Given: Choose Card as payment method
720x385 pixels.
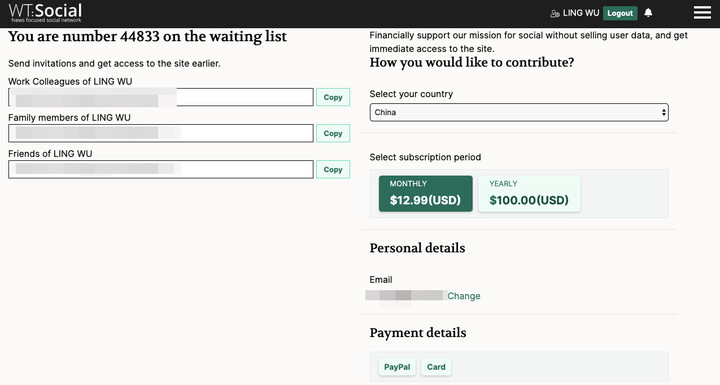Looking at the screenshot, I should click(x=436, y=367).
